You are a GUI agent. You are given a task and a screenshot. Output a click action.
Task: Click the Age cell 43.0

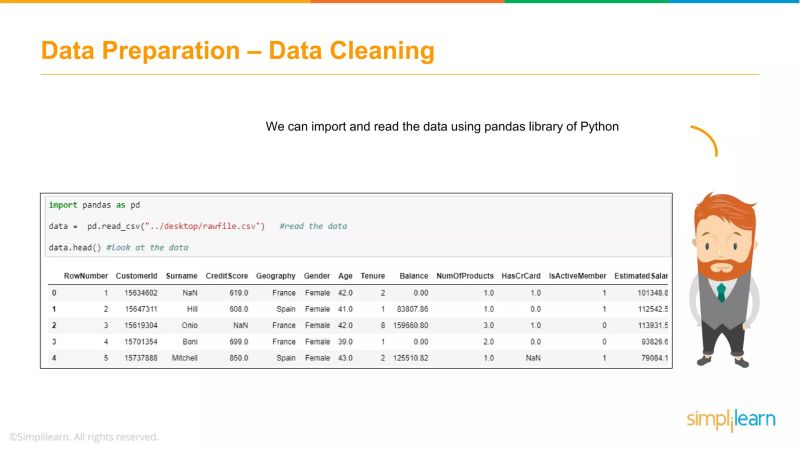[x=345, y=358]
